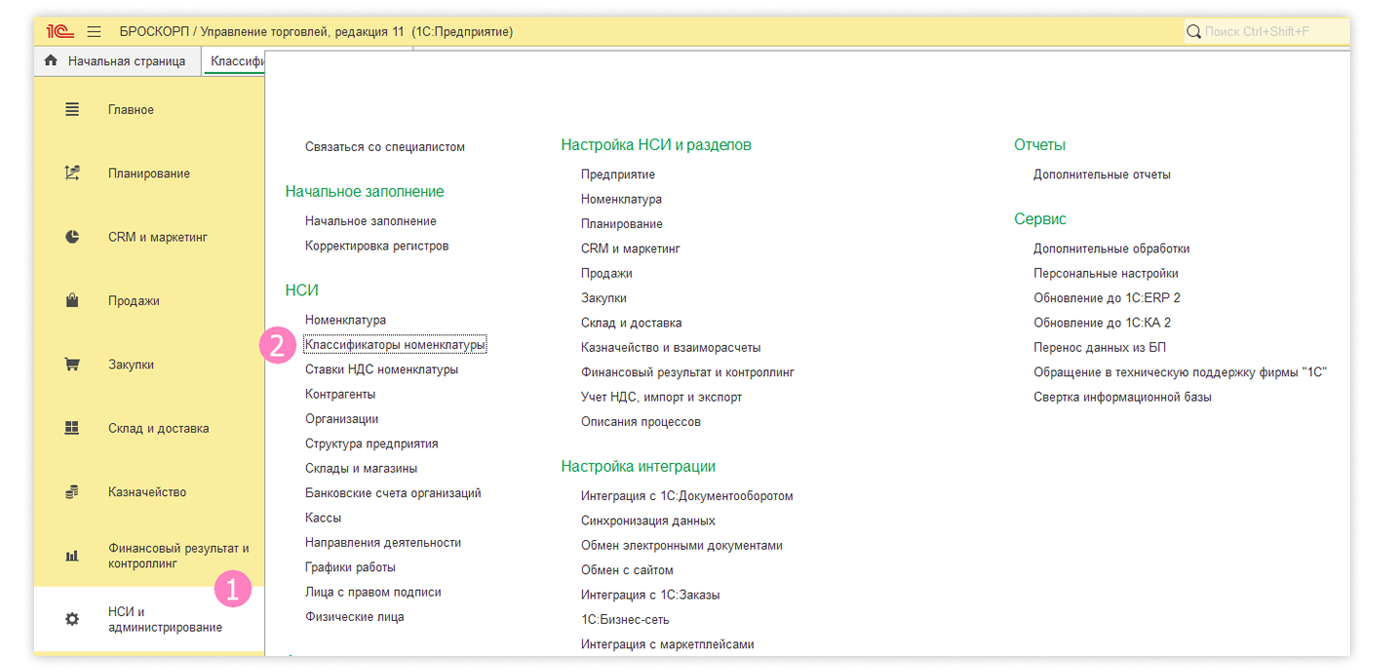Click the CRM и маркетинг pie icon

pos(72,237)
